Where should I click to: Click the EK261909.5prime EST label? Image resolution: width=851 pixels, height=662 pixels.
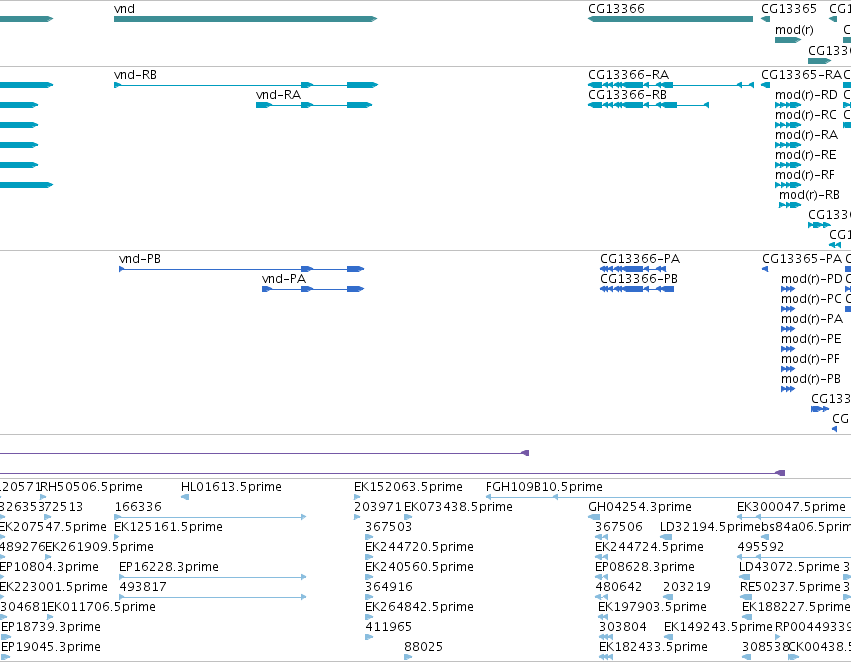pyautogui.click(x=99, y=547)
